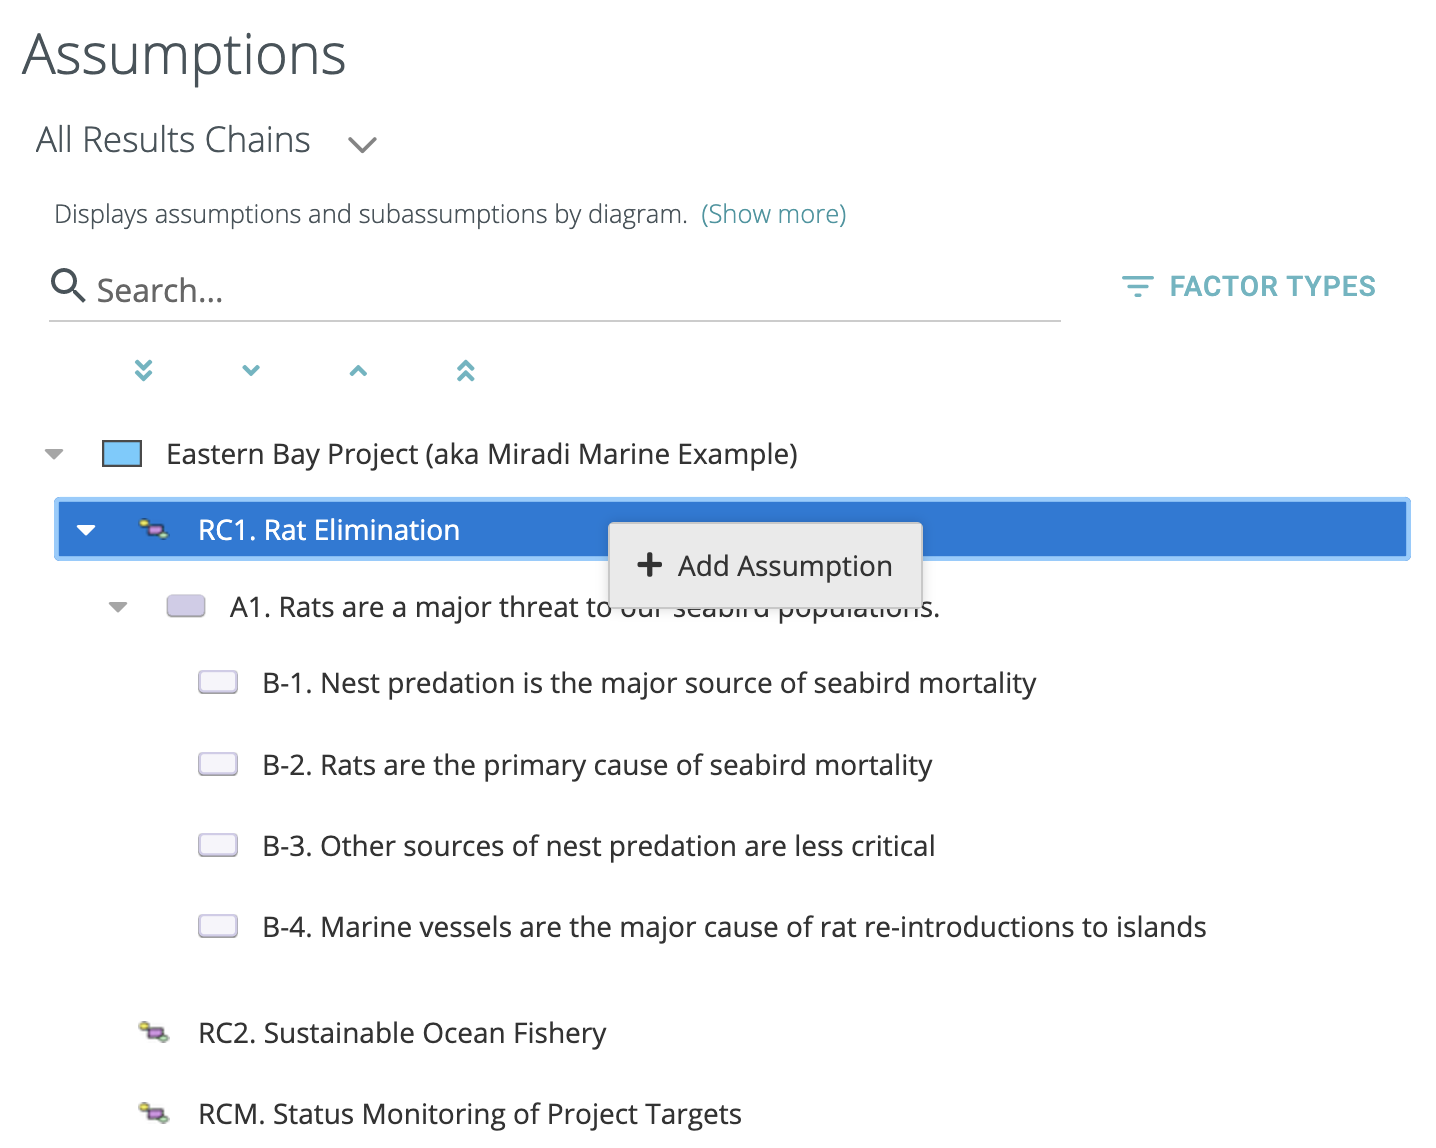Click into the Search field

(x=570, y=290)
